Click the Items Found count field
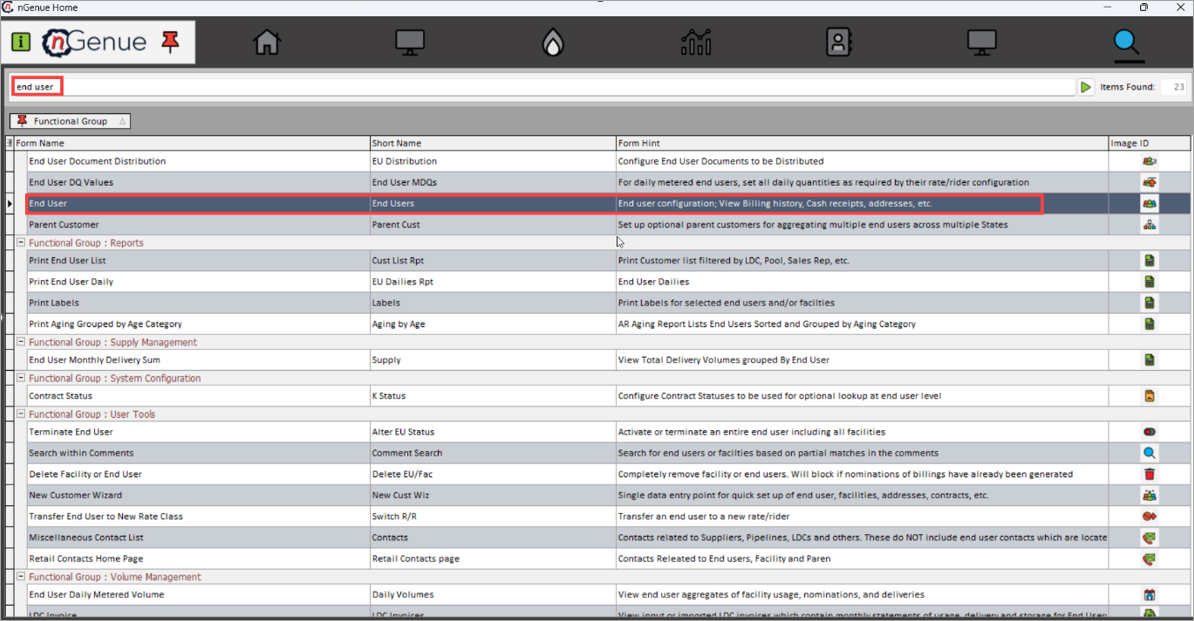 pos(1175,87)
